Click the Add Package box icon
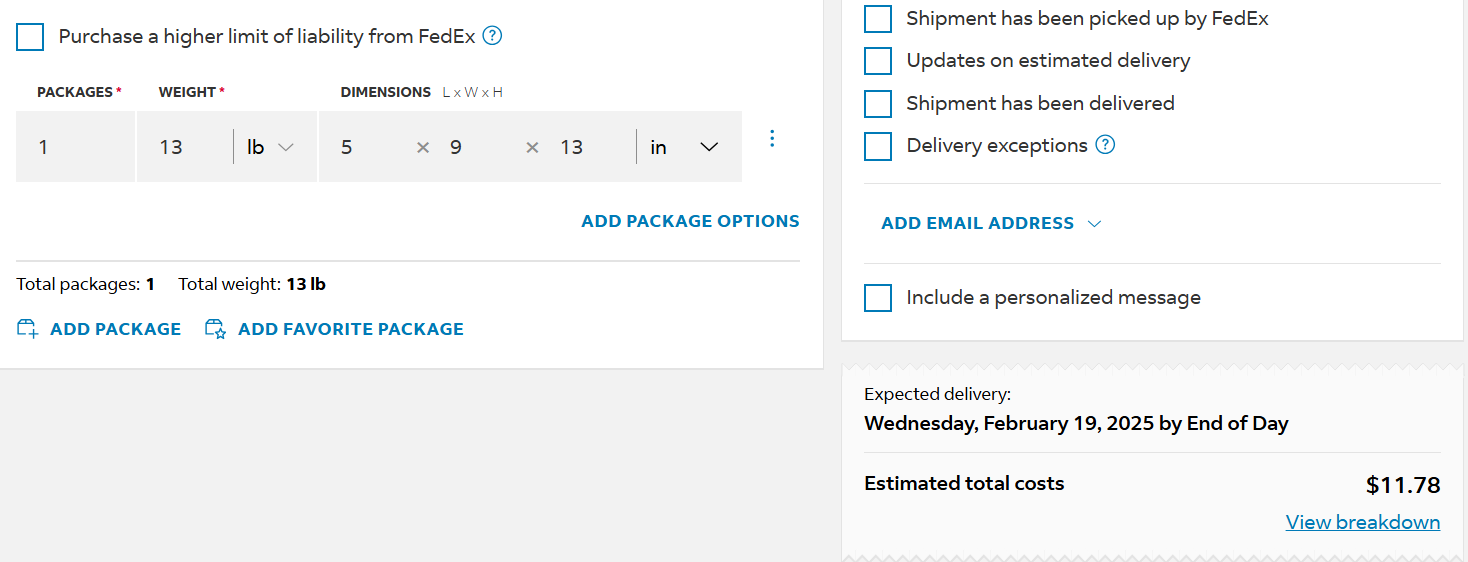Screen dimensions: 1468x562 point(27,329)
